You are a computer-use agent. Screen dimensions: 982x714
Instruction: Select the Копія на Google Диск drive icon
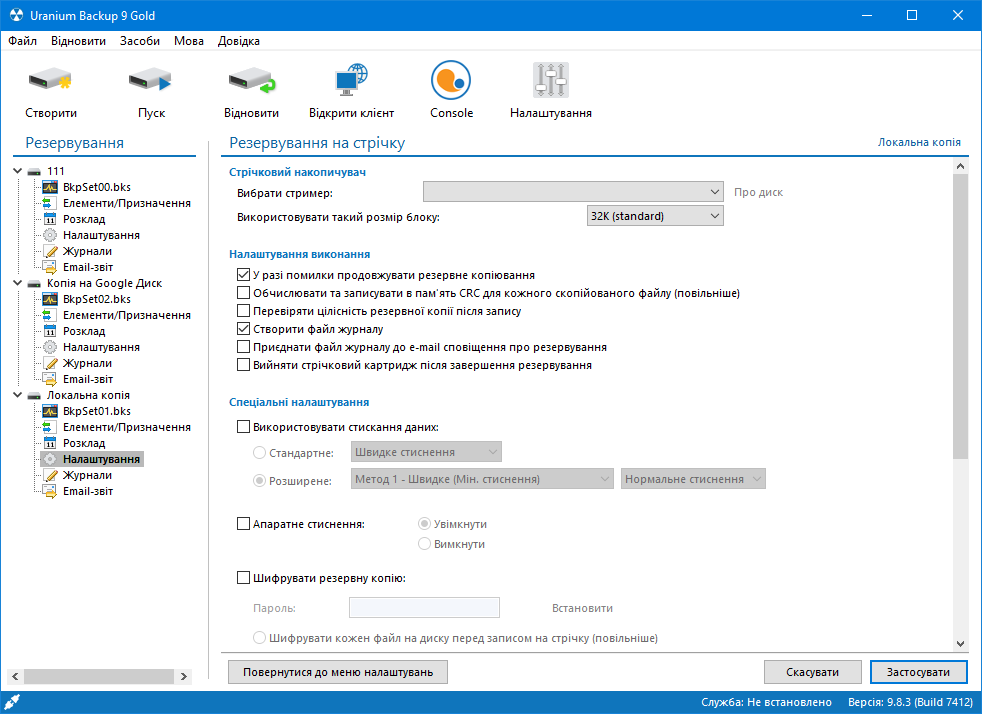[34, 284]
